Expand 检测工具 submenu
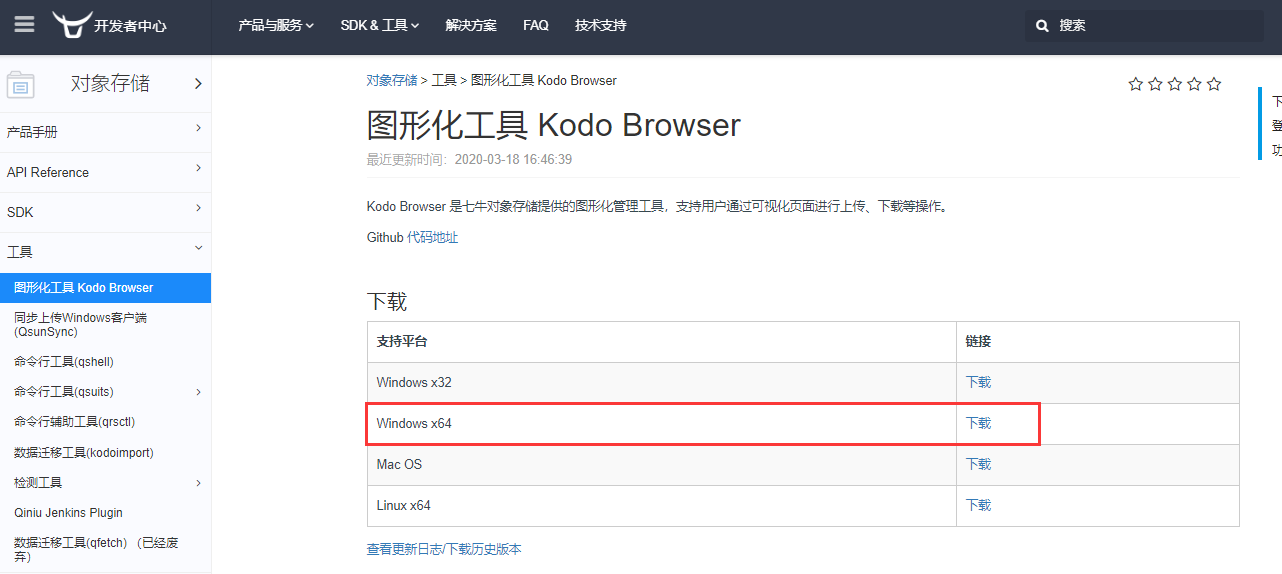This screenshot has width=1282, height=574. point(198,483)
